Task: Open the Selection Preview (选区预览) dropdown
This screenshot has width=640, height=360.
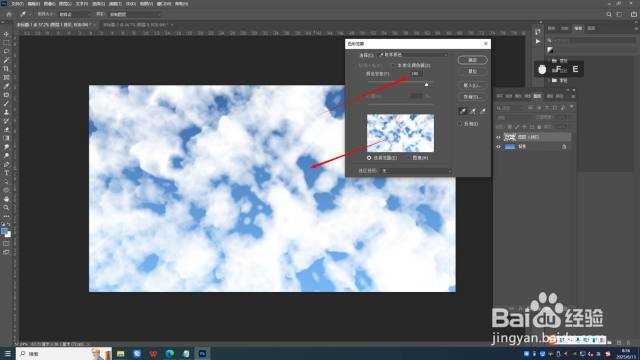Action: click(x=416, y=171)
